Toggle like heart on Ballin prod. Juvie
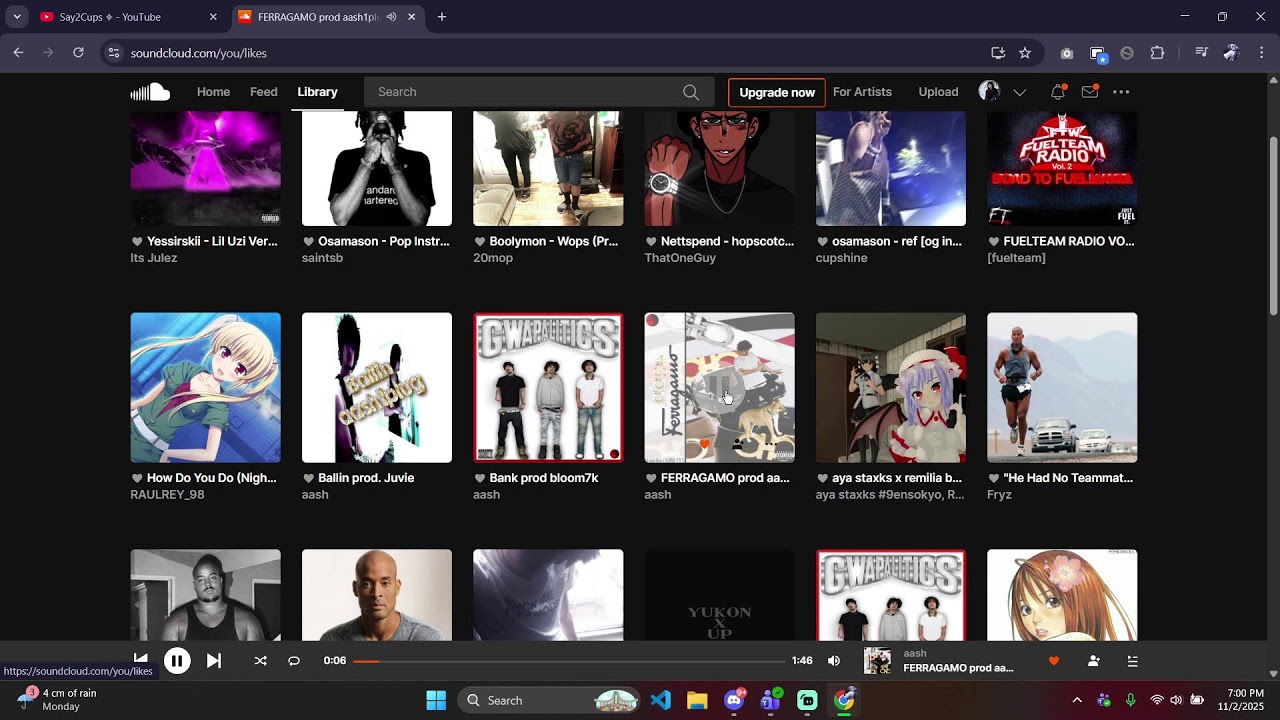The height and width of the screenshot is (720, 1280). [309, 478]
